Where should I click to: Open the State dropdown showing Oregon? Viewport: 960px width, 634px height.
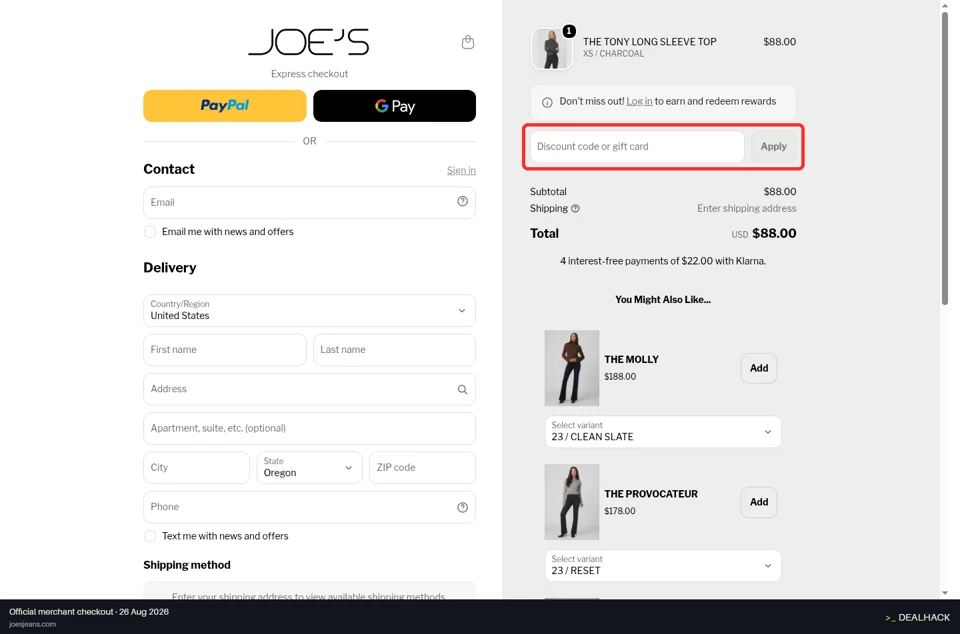(309, 468)
